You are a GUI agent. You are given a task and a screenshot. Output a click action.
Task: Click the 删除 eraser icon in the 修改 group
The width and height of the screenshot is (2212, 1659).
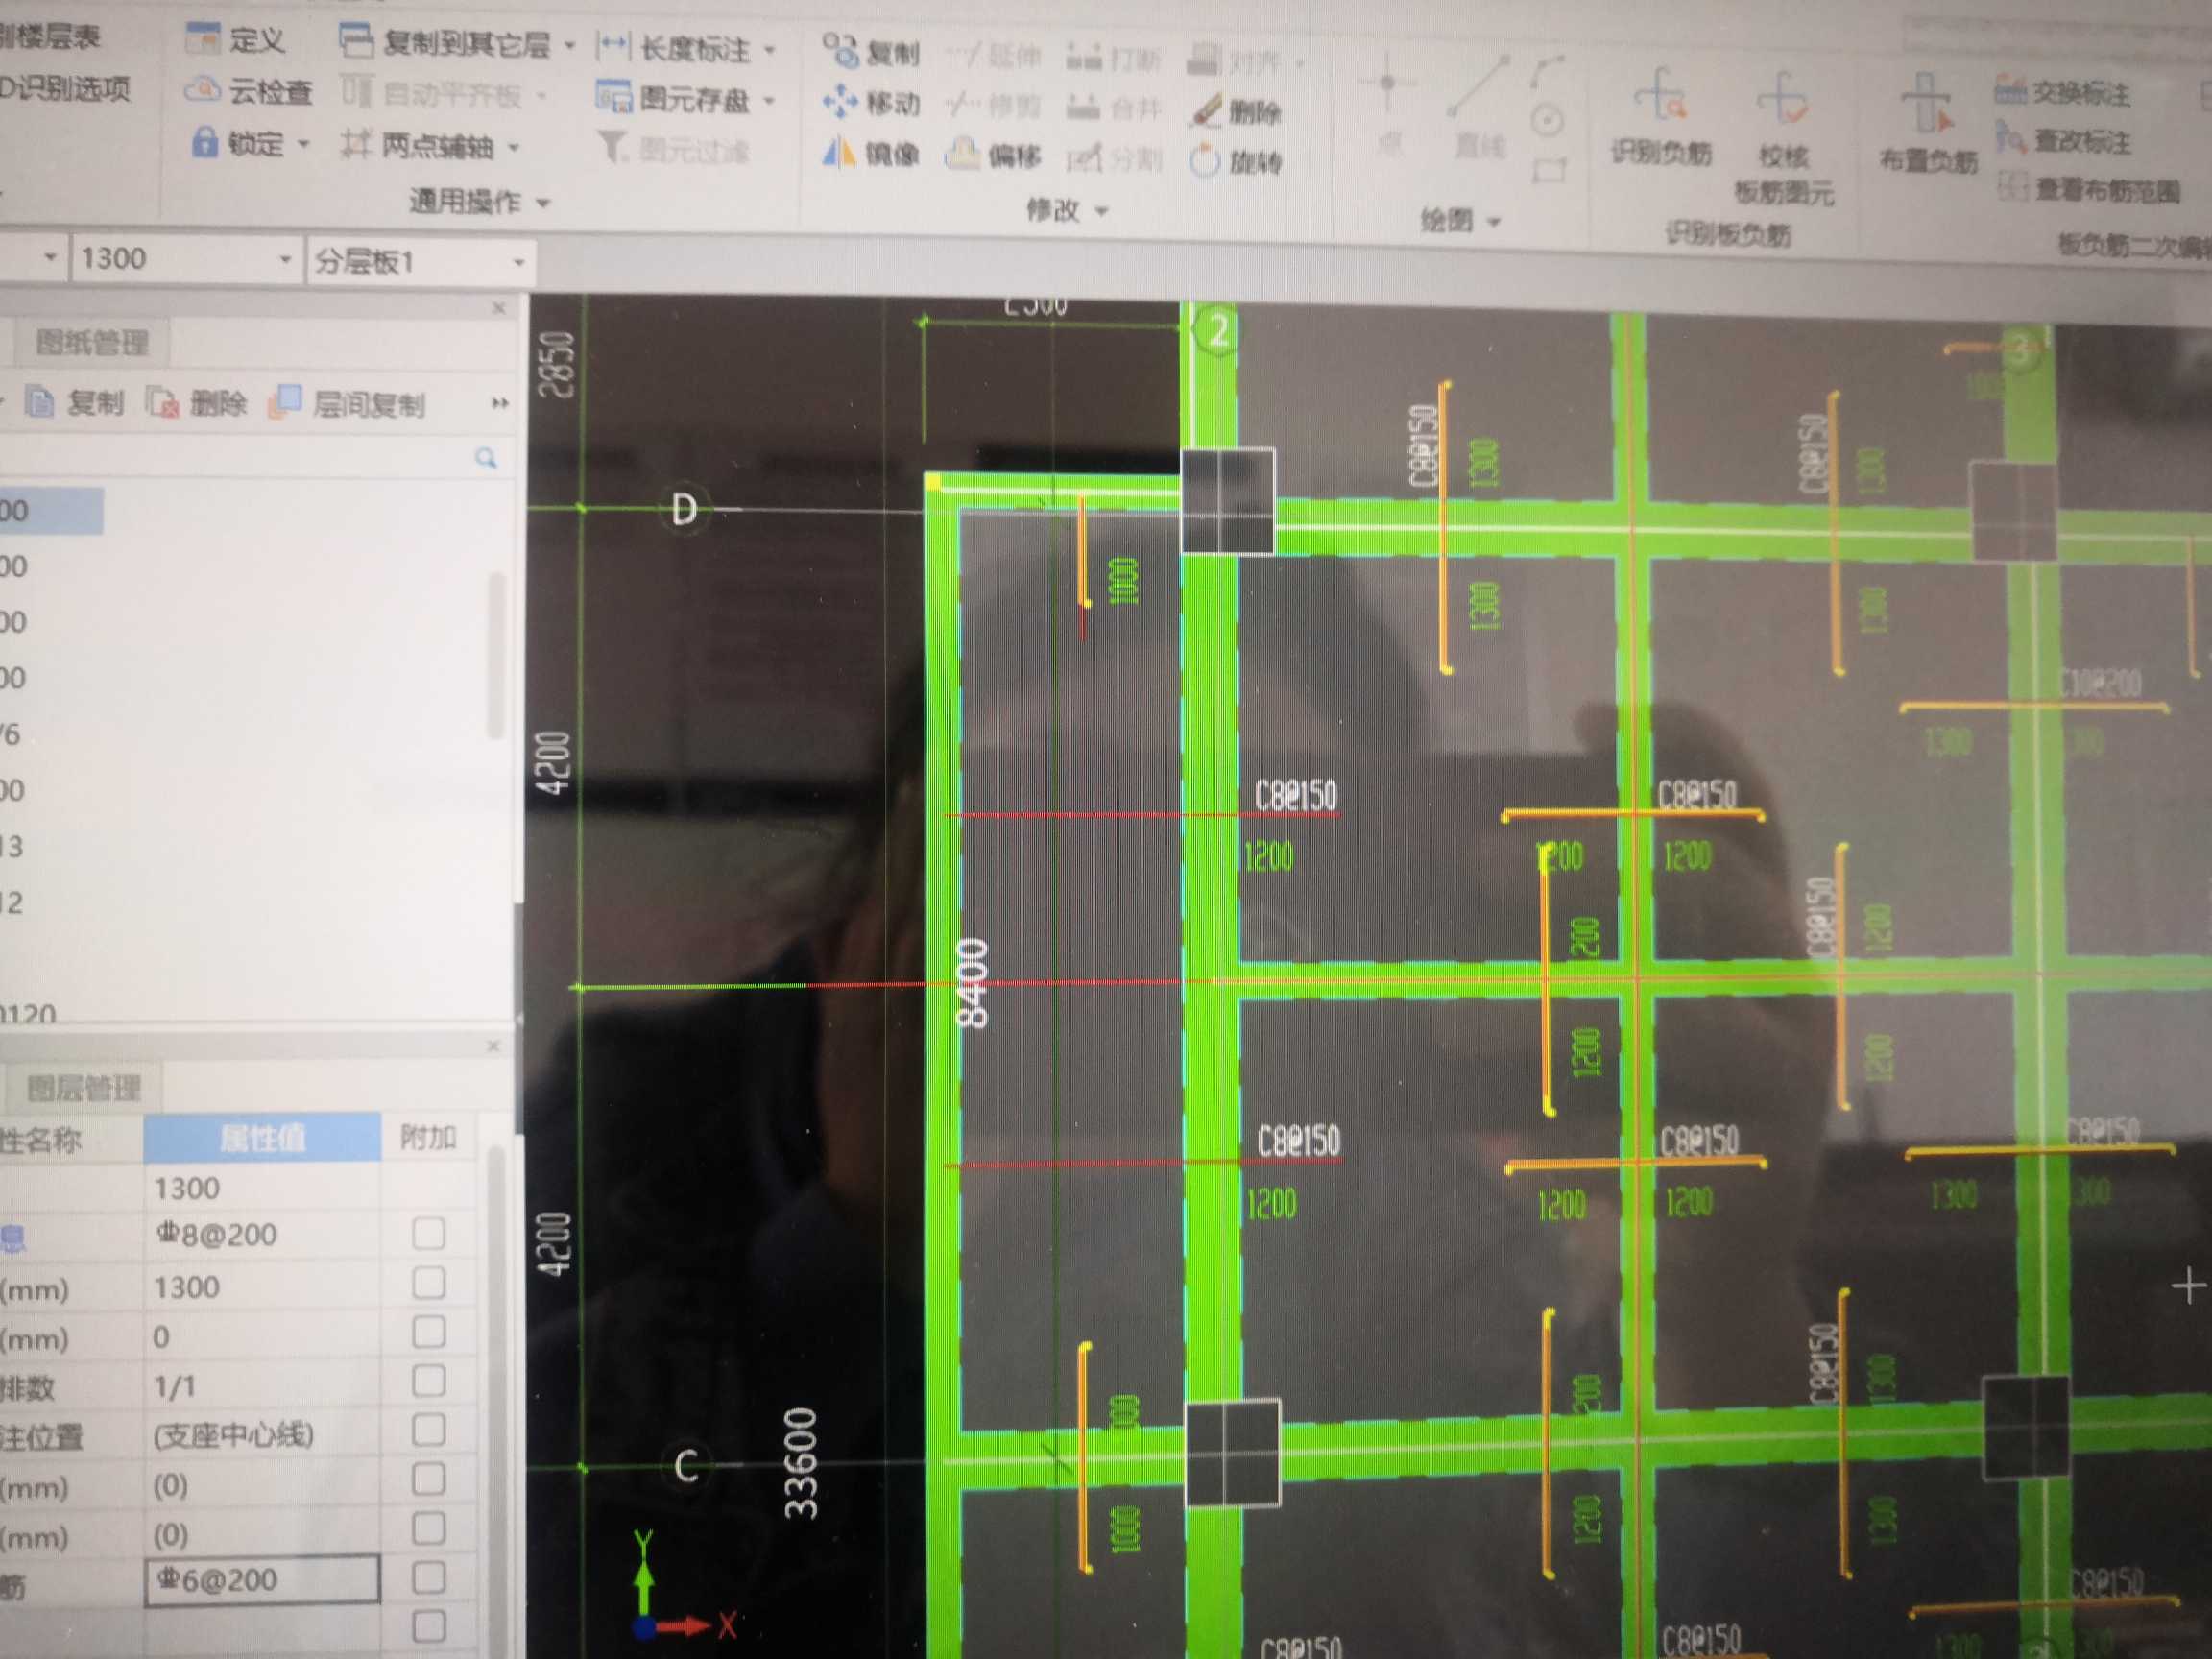1207,111
